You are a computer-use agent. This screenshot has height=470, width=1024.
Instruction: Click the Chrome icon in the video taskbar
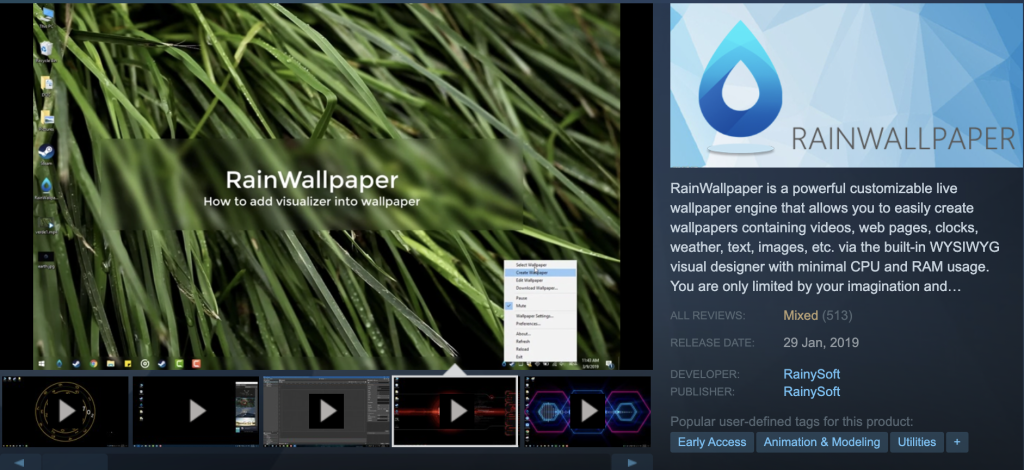point(93,364)
